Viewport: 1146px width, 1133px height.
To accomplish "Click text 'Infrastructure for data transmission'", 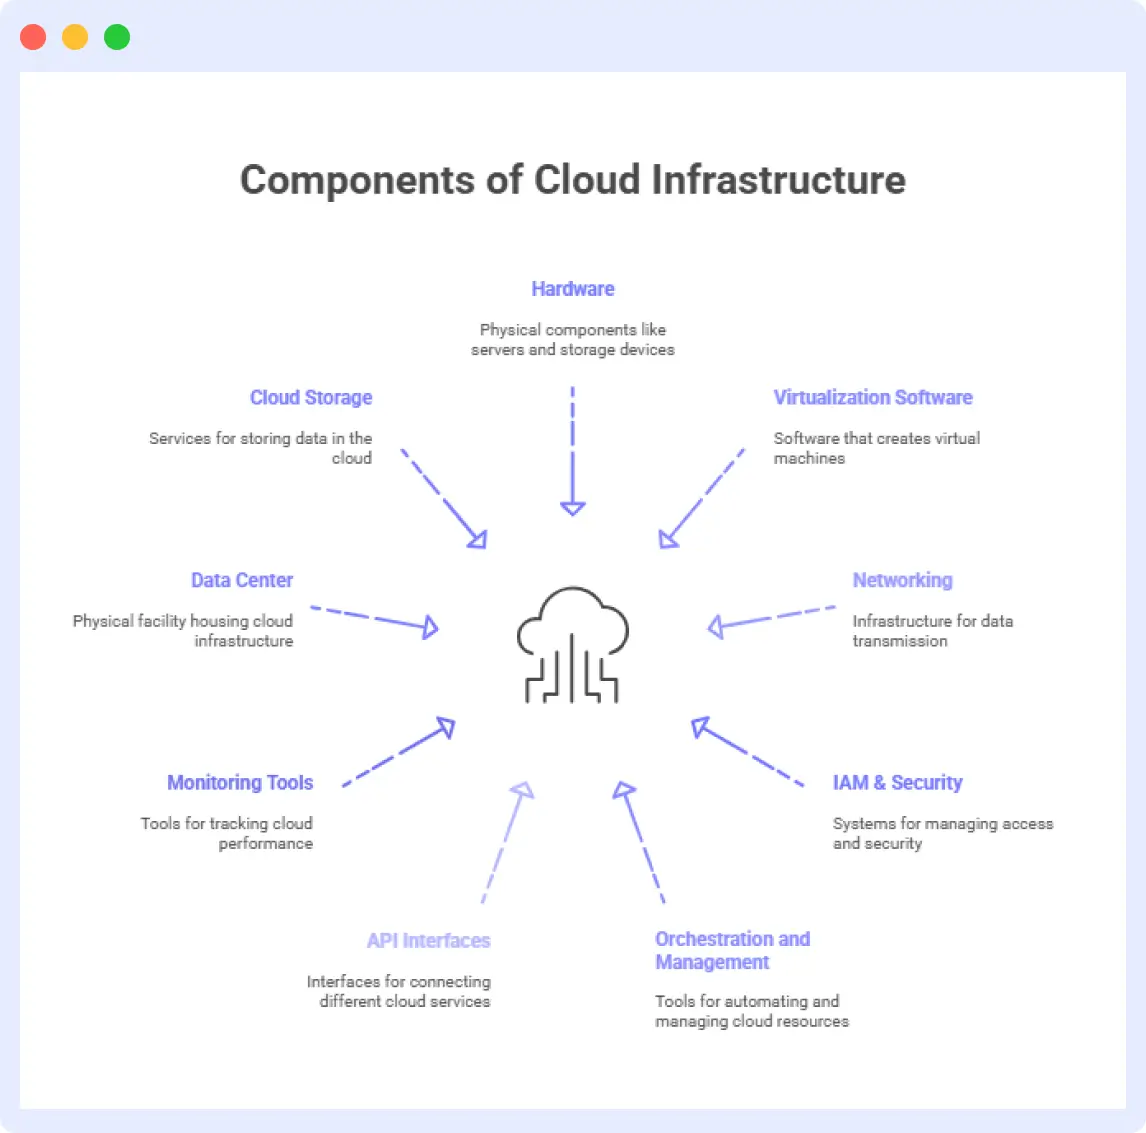I will (x=933, y=631).
